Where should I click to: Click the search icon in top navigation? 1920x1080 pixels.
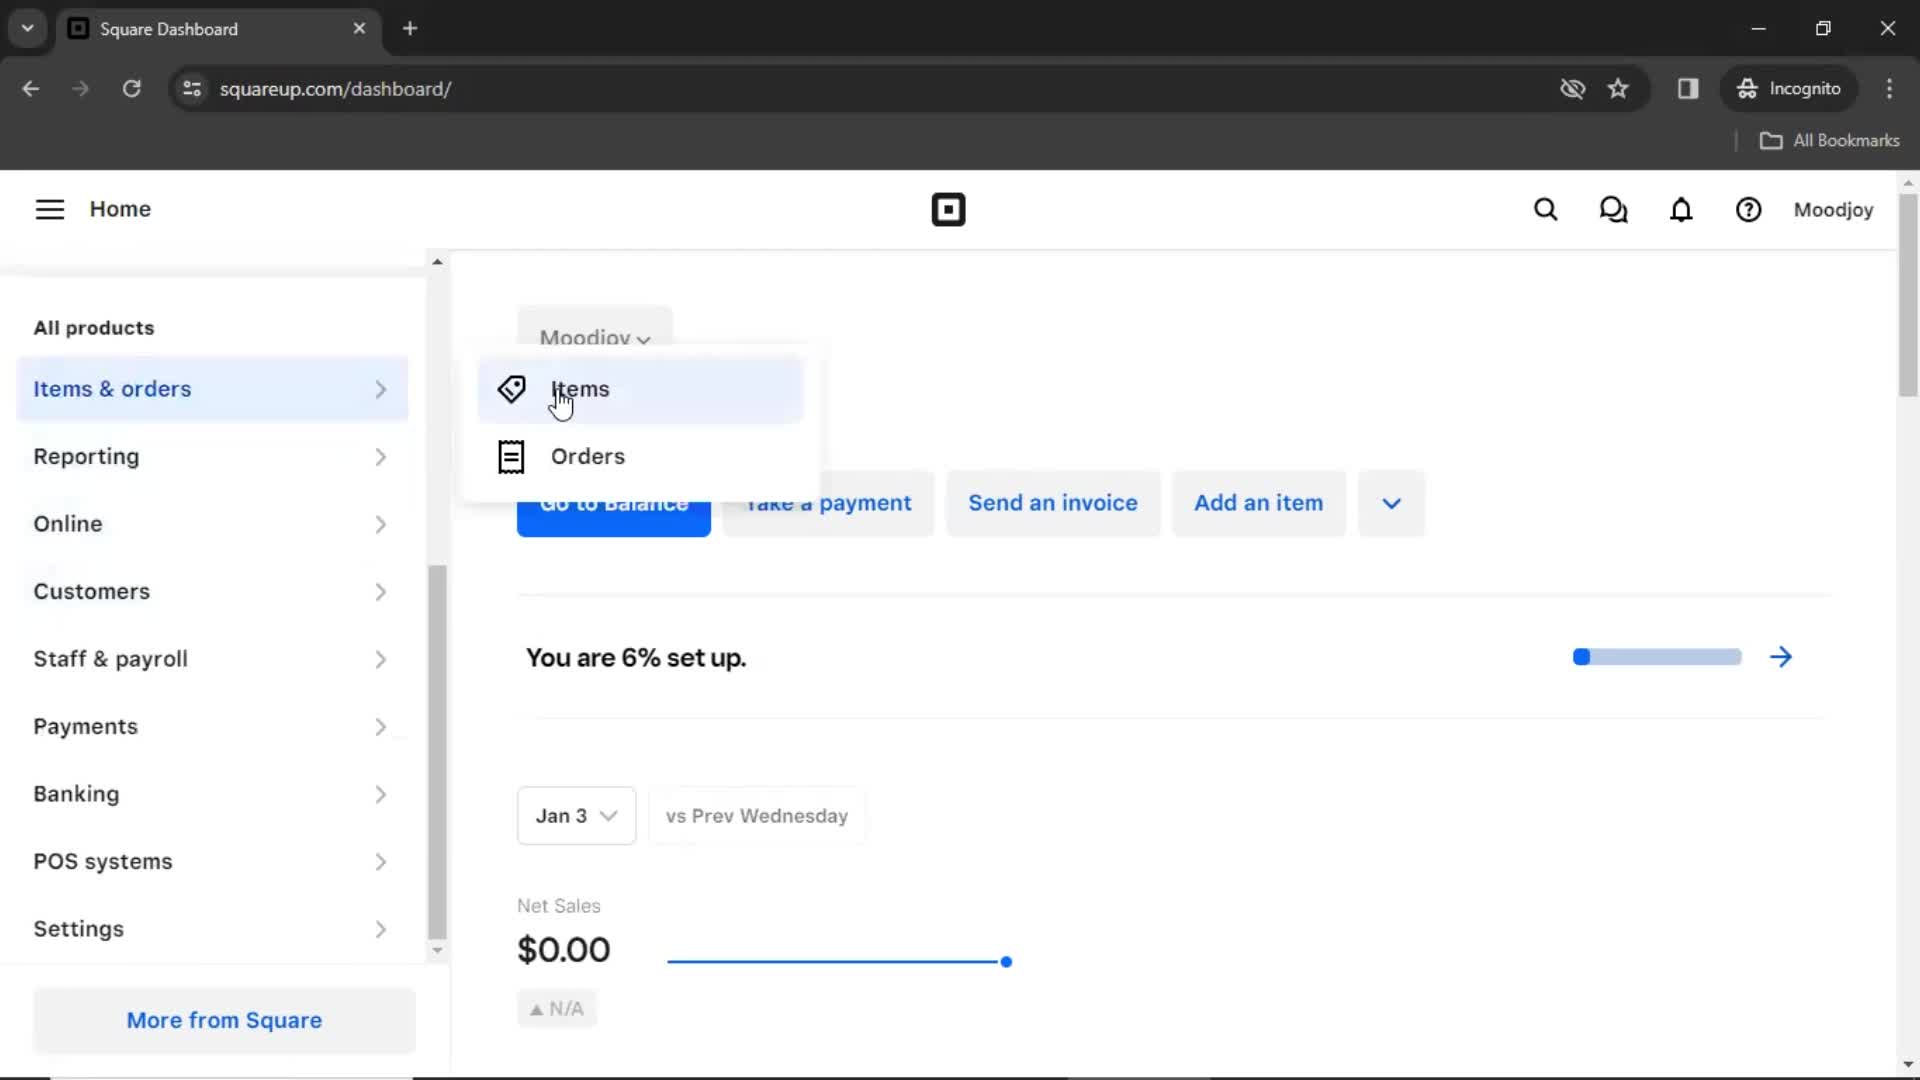pyautogui.click(x=1545, y=210)
